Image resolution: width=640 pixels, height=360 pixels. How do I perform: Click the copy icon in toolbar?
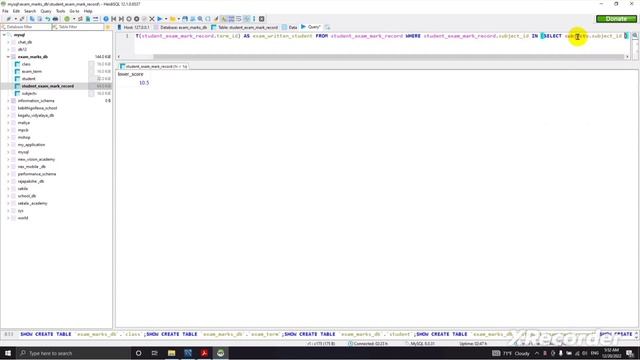(32, 19)
